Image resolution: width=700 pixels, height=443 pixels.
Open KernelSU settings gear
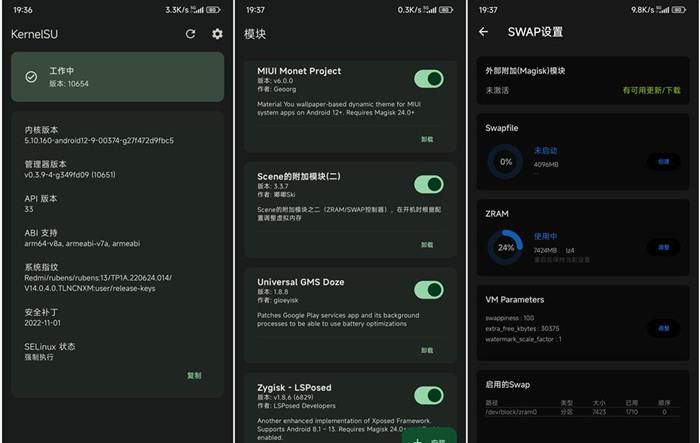(x=217, y=34)
